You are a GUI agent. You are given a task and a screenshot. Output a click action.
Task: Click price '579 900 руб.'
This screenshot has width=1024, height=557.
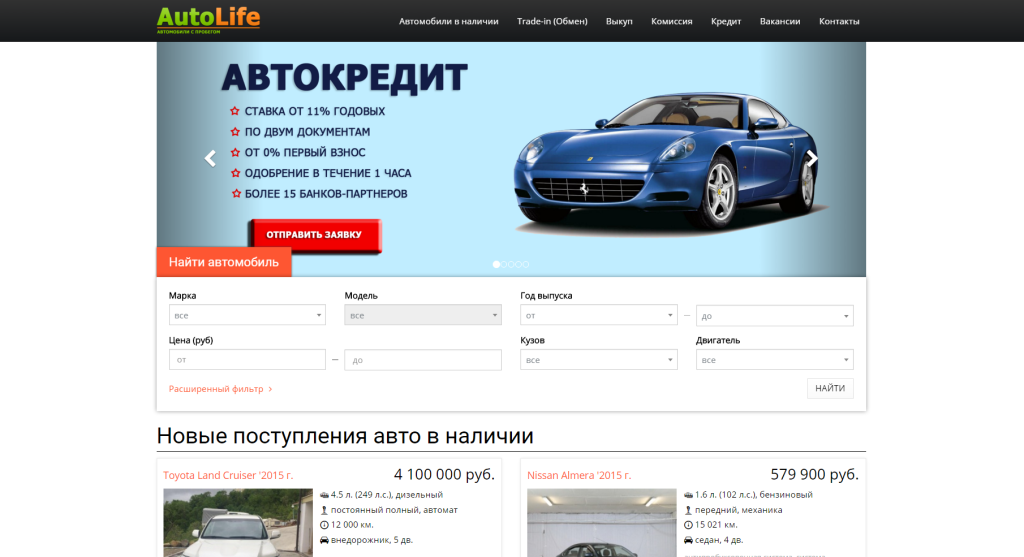814,474
